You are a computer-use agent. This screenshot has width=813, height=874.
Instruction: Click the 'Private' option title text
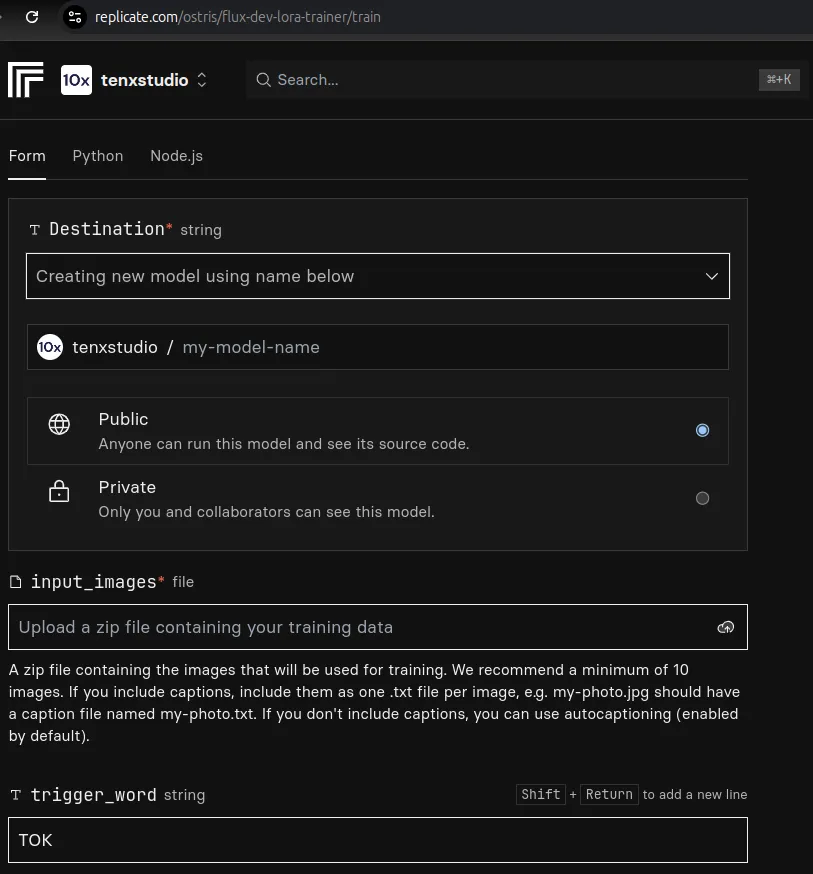point(127,487)
